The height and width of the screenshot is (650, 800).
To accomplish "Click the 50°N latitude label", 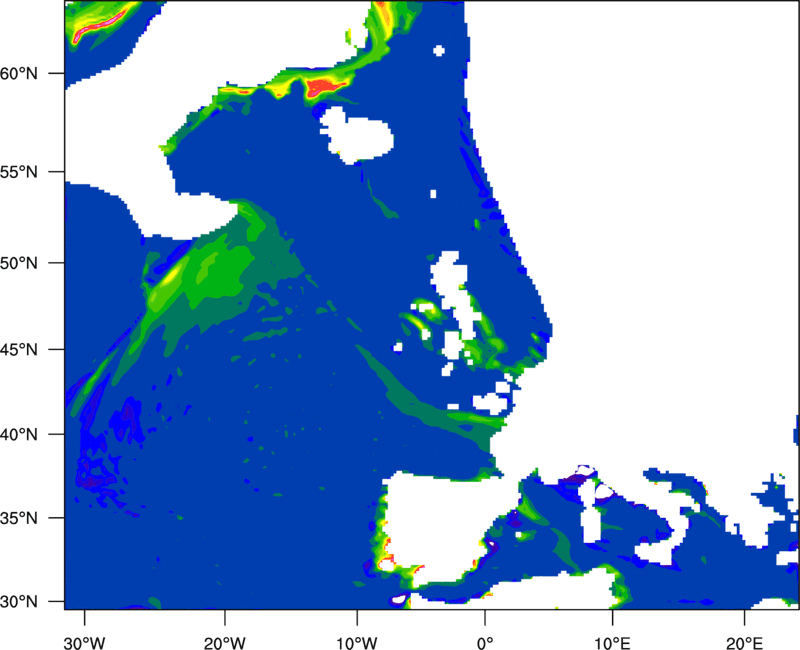I will point(19,263).
